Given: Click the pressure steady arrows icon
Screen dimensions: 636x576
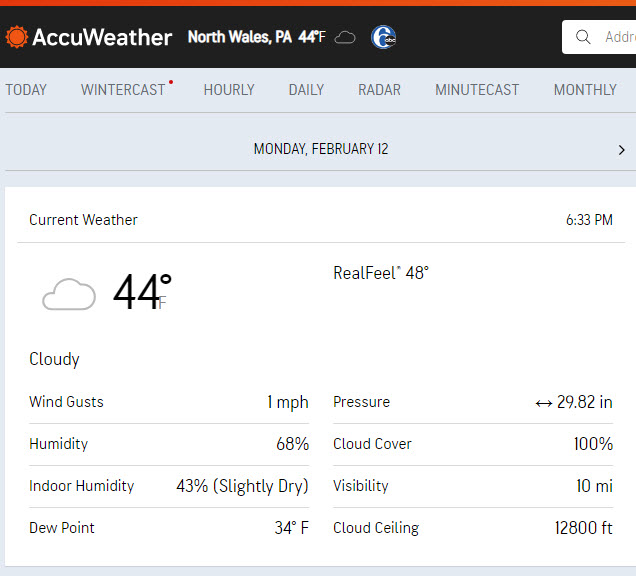Looking at the screenshot, I should pyautogui.click(x=544, y=403).
